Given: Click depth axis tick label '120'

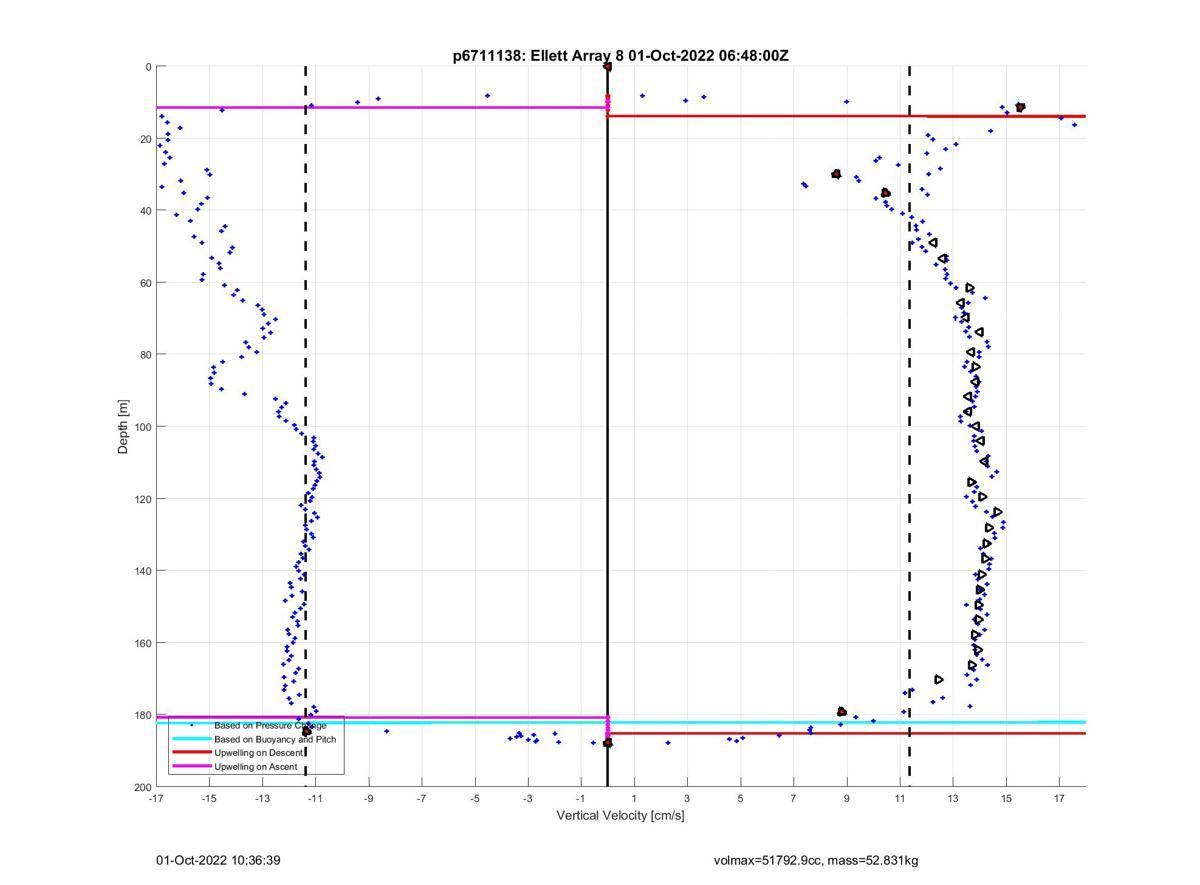Looking at the screenshot, I should 142,499.
